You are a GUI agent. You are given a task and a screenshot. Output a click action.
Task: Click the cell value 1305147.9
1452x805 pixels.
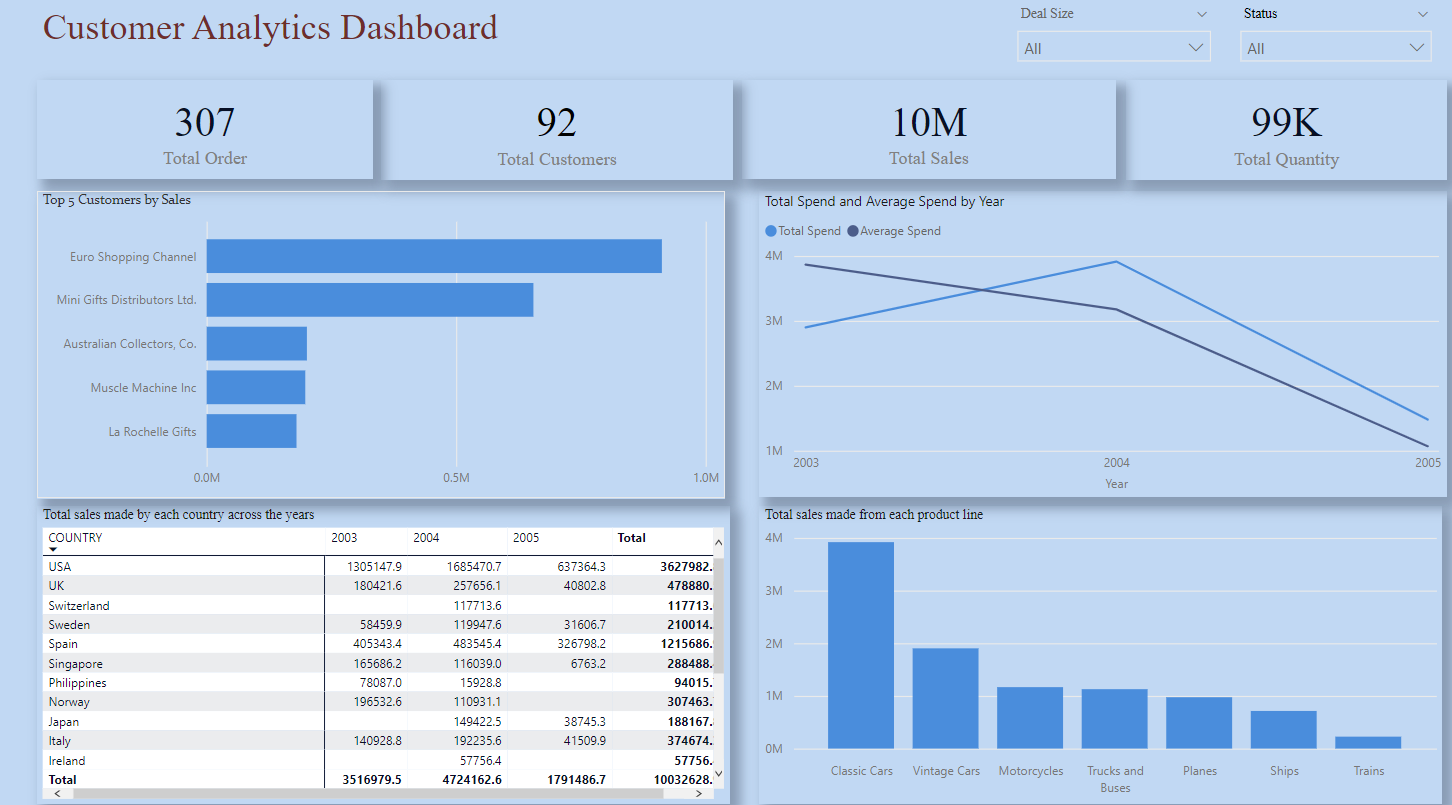[374, 566]
